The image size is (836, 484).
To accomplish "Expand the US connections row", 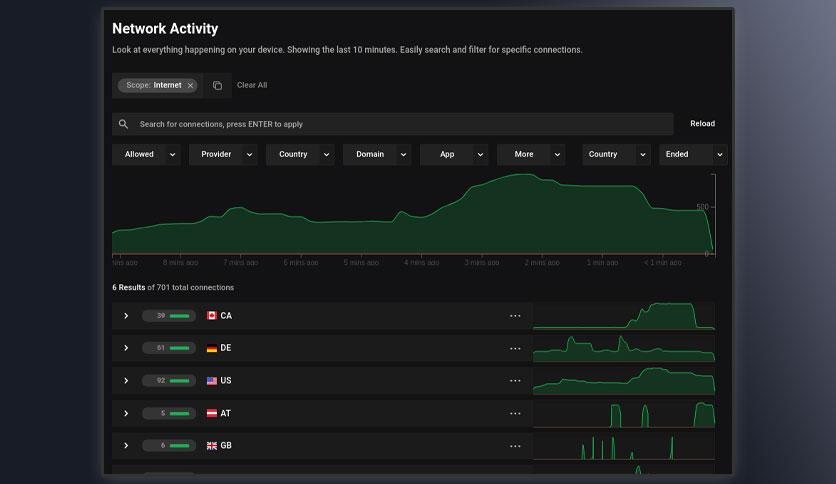I will coord(126,381).
